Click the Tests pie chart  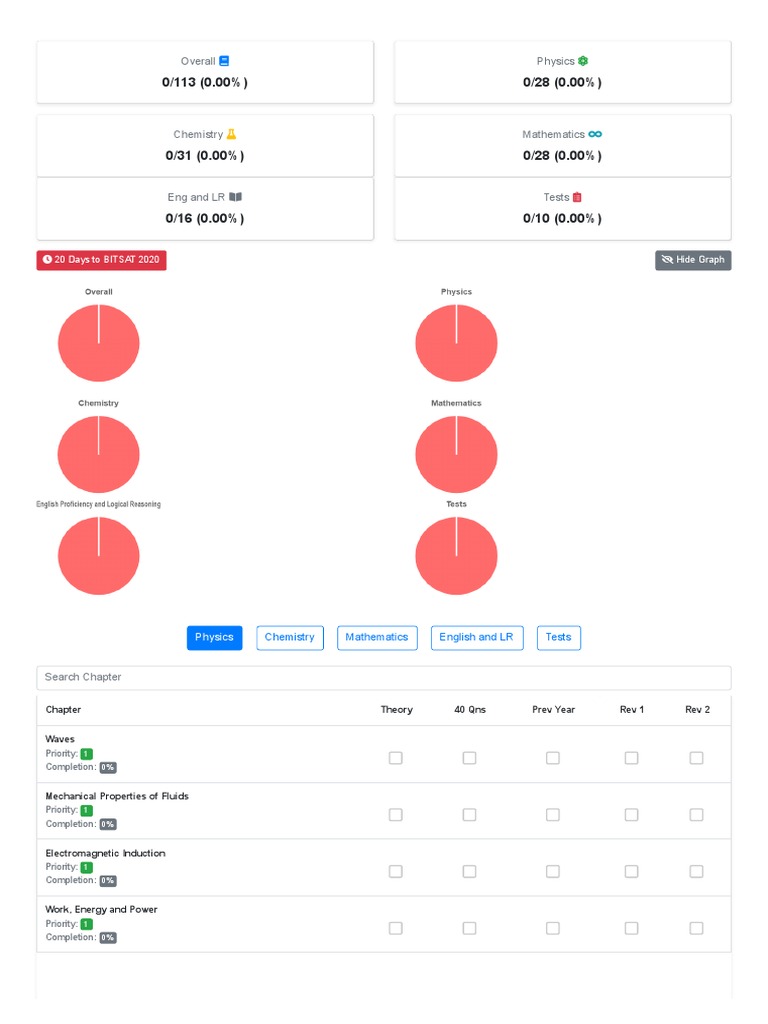coord(456,556)
